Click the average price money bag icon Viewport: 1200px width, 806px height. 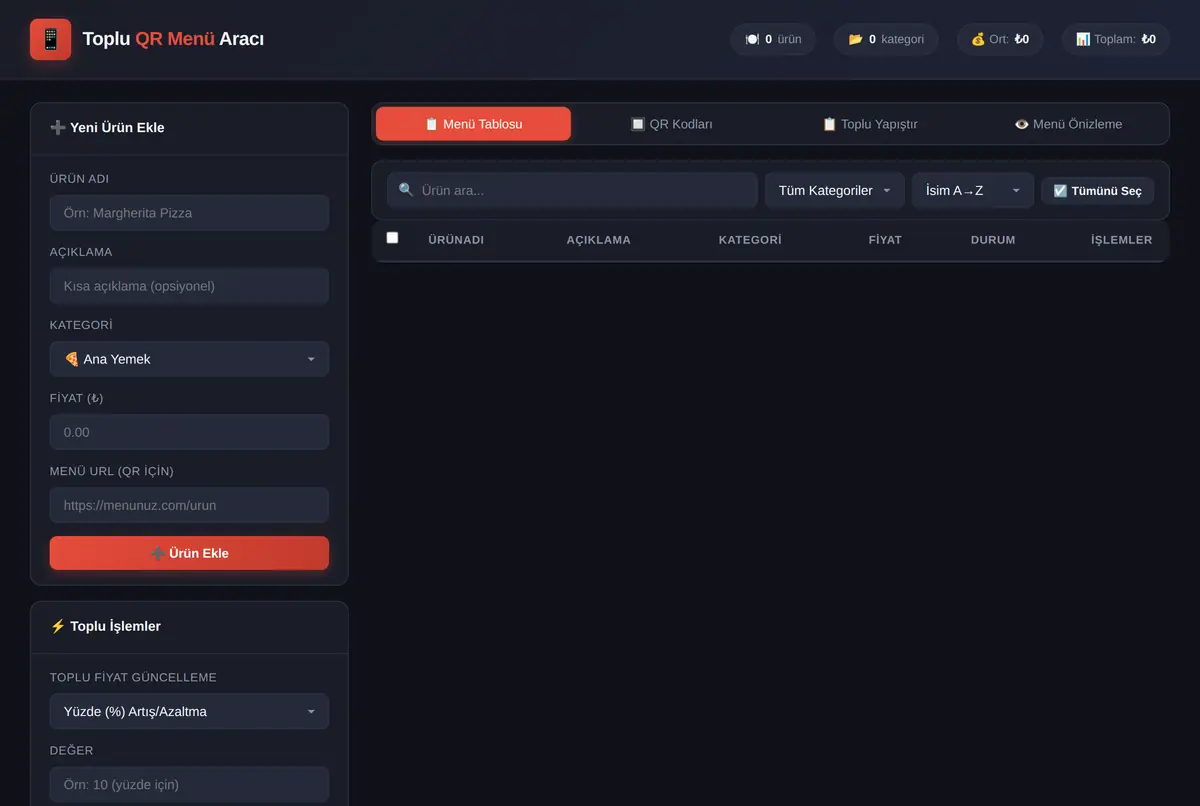978,39
